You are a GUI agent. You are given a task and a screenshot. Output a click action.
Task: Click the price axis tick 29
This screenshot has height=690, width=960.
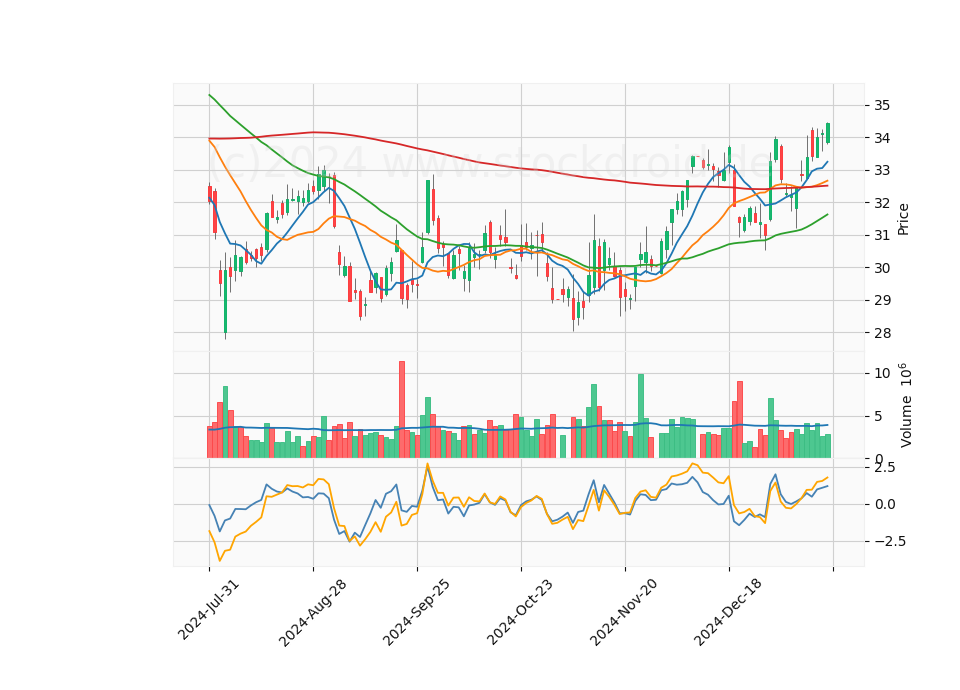882,300
